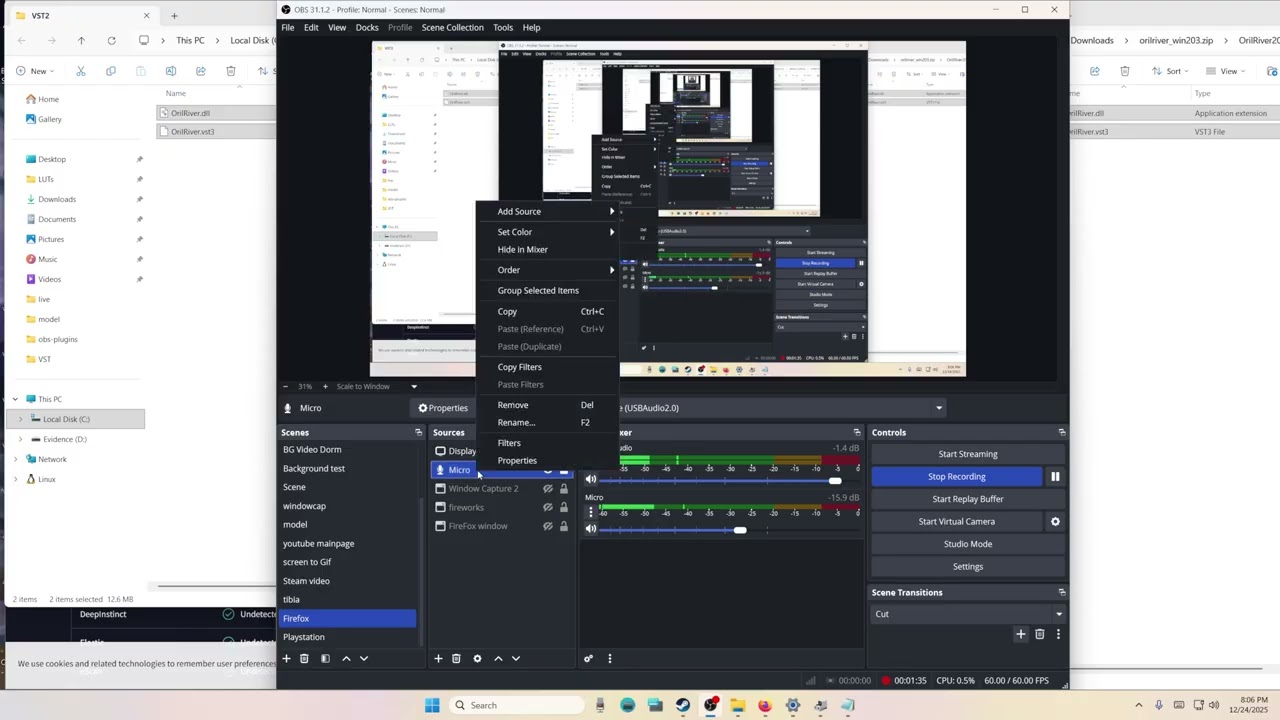Mute the Micro channel speaker icon
The image size is (1280, 720).
(590, 529)
